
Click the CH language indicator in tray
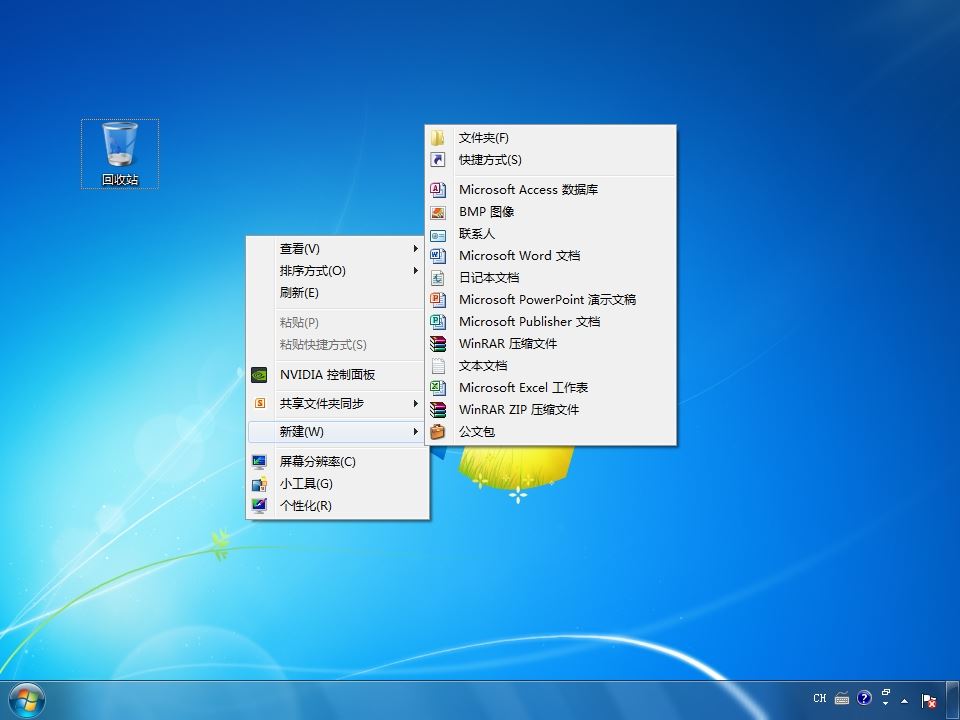(820, 698)
